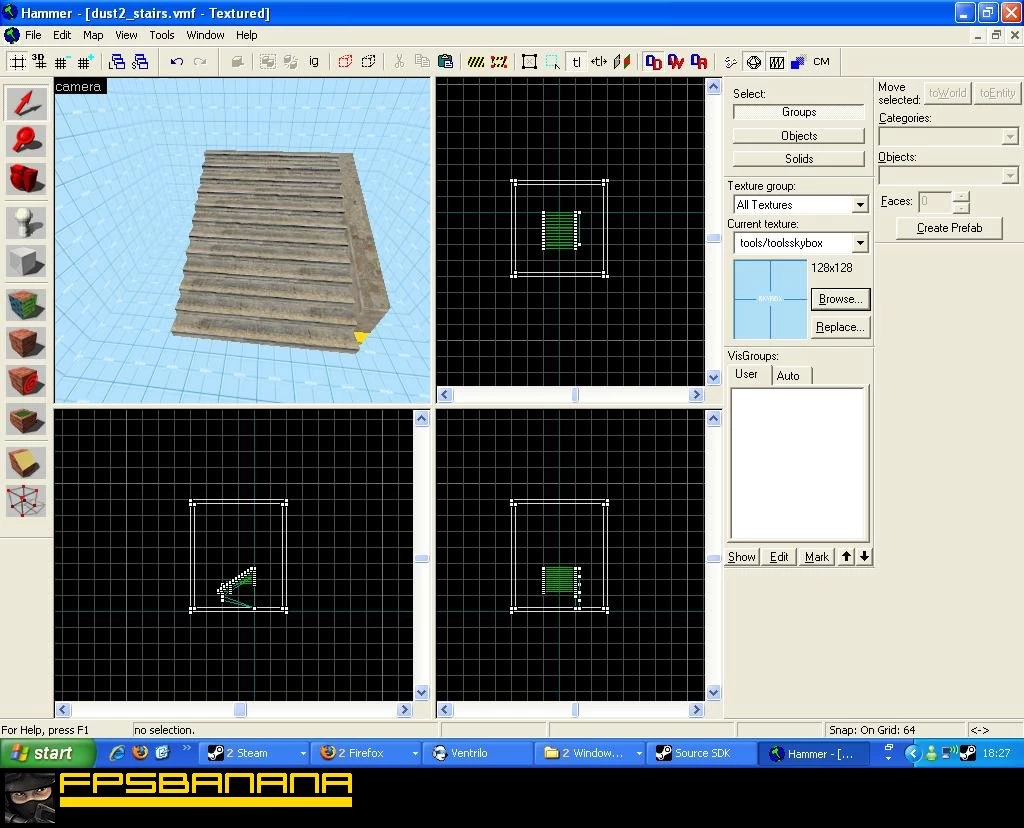Screen dimensions: 1024x828
Task: Click the Larger Grid toolbar icon
Action: pos(85,62)
